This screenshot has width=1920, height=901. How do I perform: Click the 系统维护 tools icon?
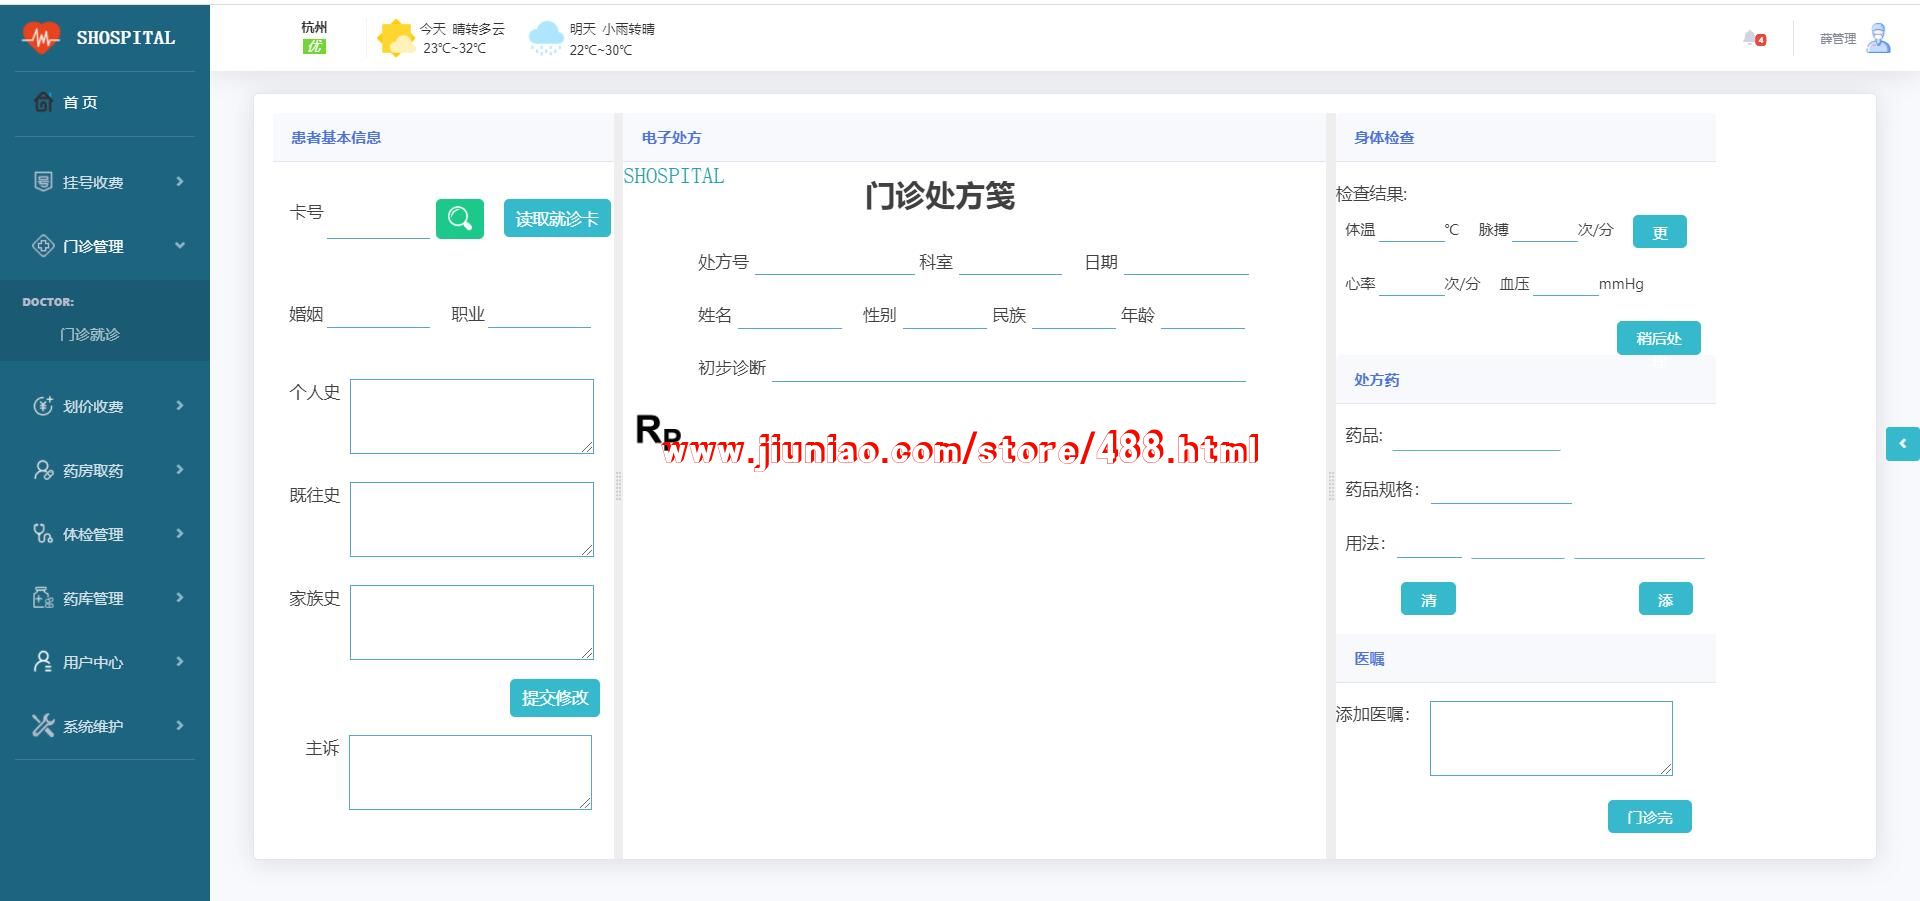[43, 726]
